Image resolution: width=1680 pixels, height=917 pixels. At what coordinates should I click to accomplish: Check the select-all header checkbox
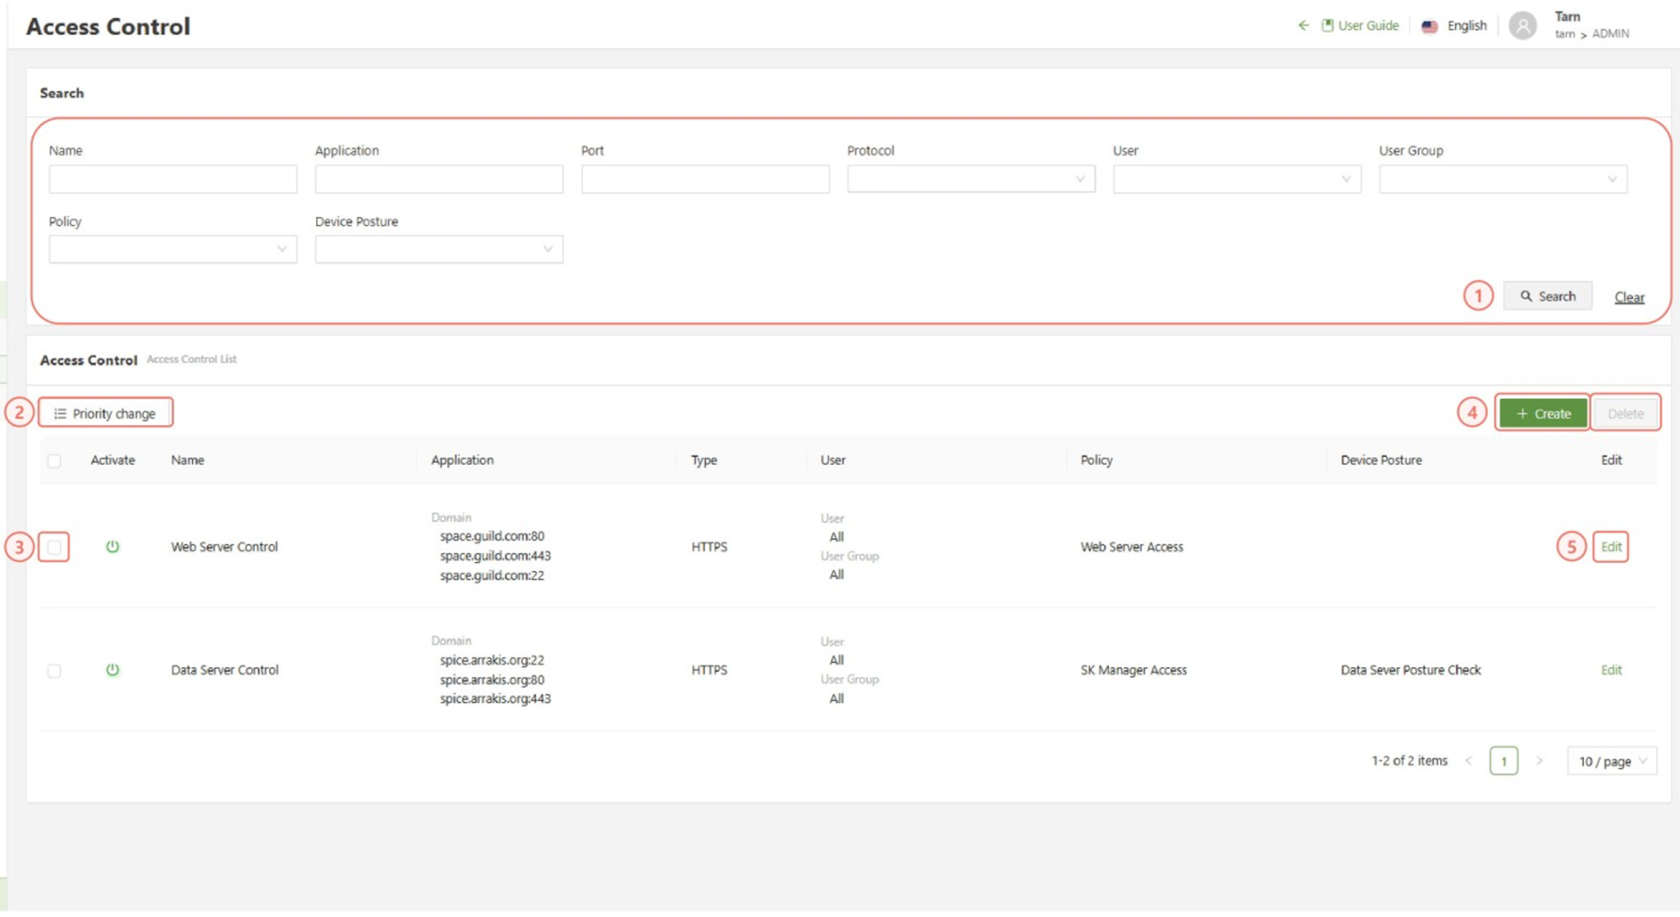click(54, 461)
